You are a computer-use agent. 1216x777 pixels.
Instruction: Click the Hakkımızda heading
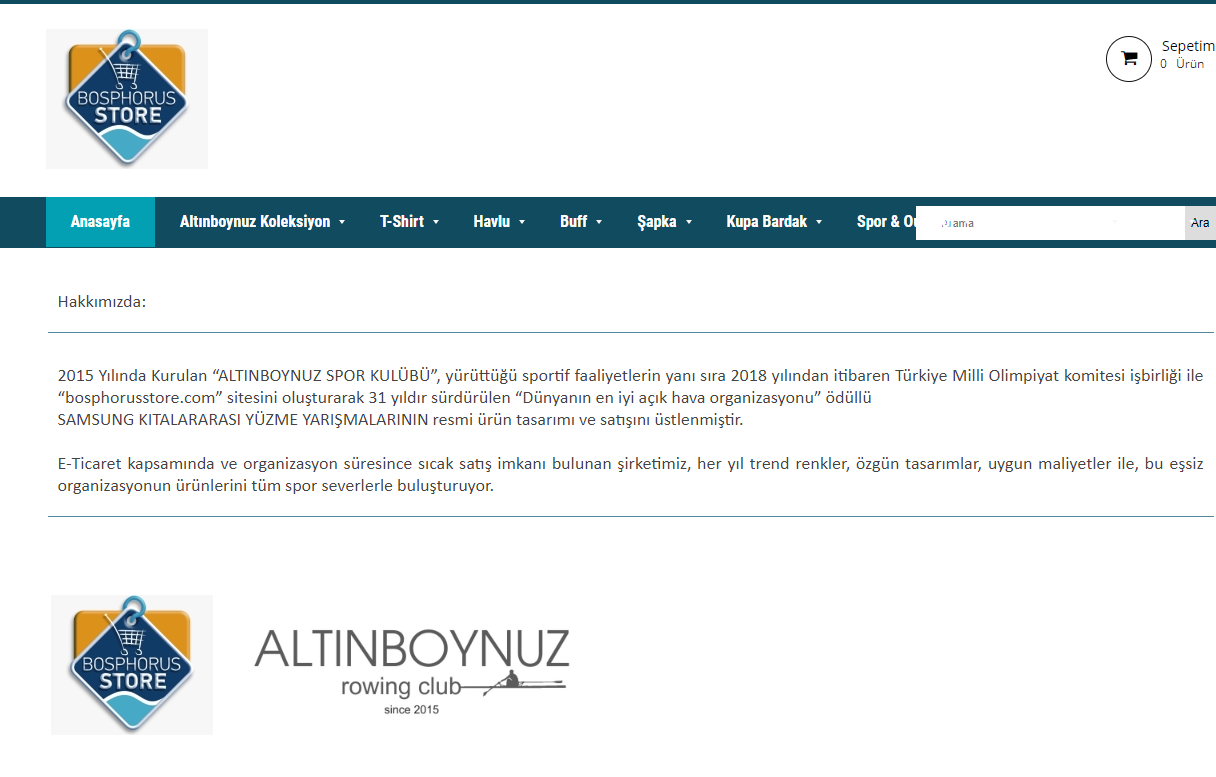tap(102, 301)
